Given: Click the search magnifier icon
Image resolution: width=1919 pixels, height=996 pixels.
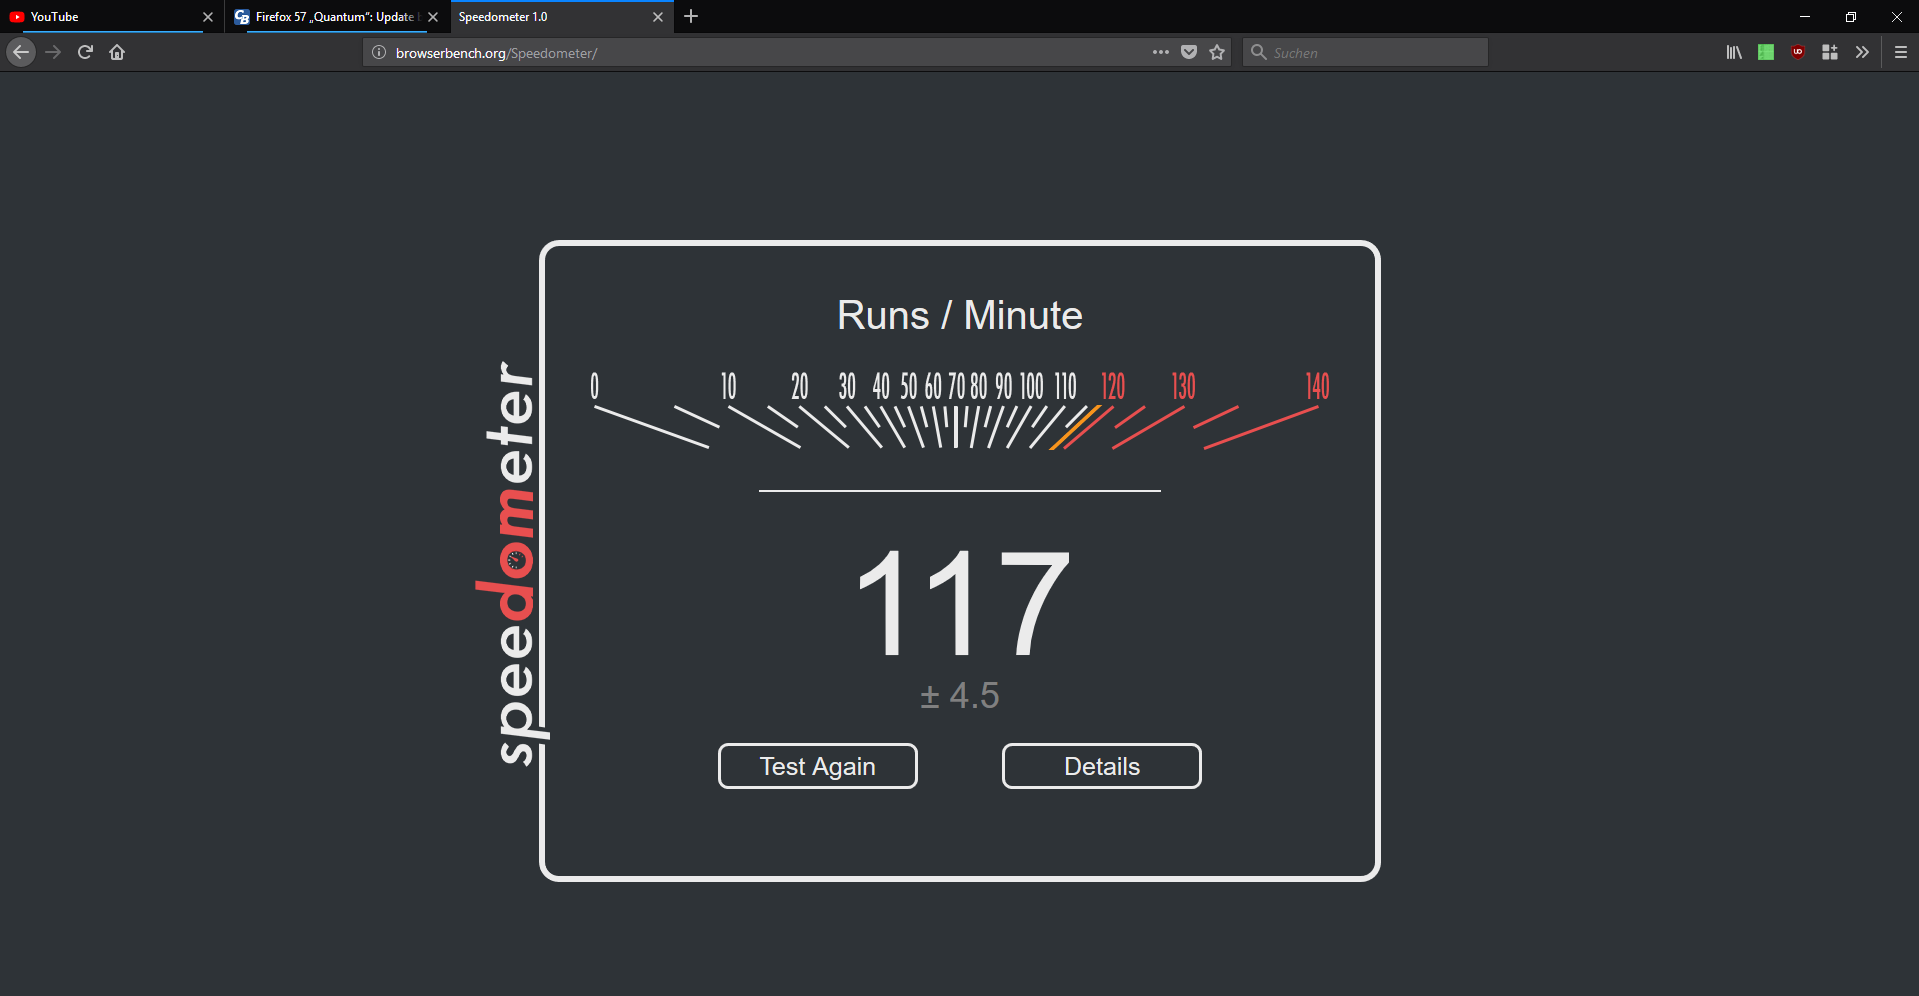Looking at the screenshot, I should click(1259, 52).
